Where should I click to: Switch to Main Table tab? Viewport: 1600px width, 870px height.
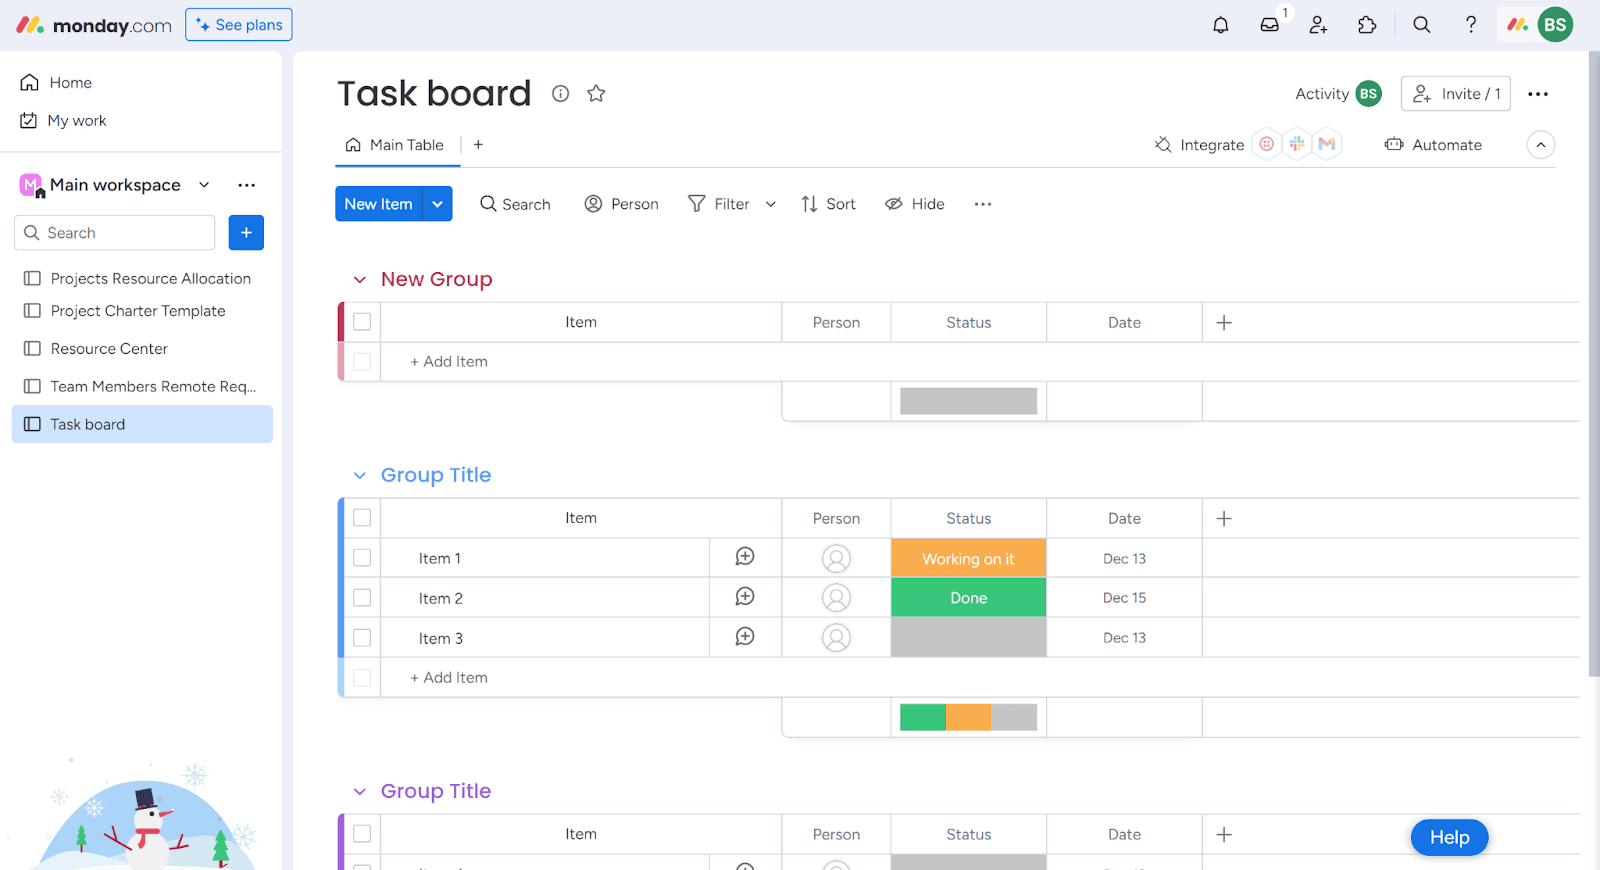tap(395, 145)
